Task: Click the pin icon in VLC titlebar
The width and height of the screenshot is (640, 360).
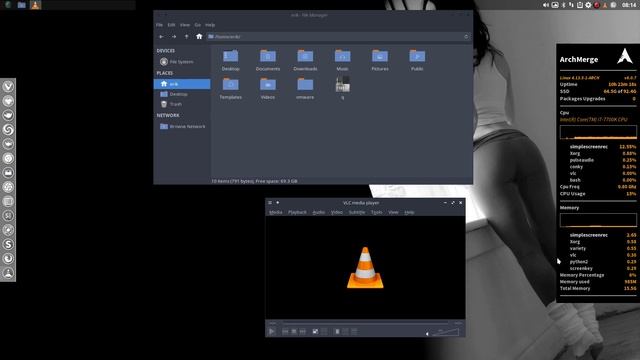Action: (x=278, y=202)
